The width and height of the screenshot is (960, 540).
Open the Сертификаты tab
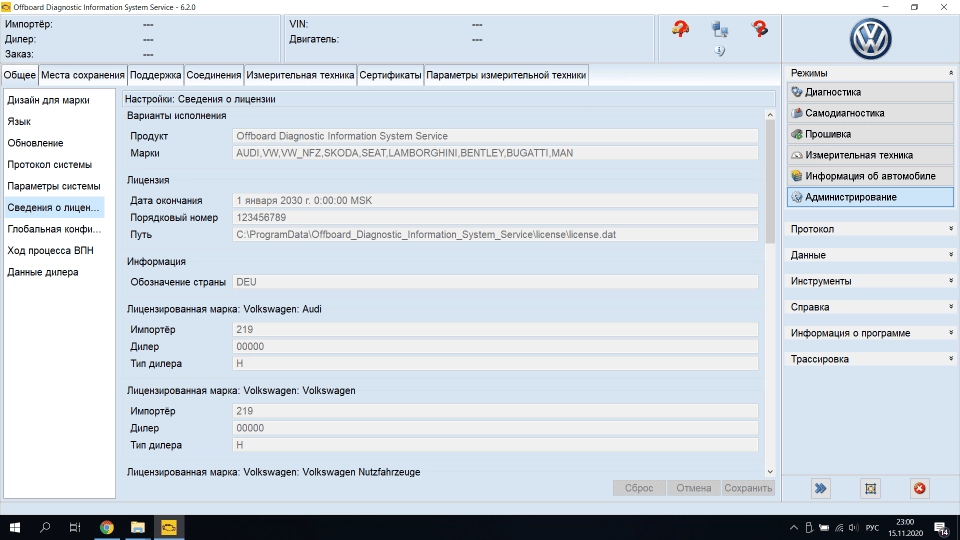390,75
